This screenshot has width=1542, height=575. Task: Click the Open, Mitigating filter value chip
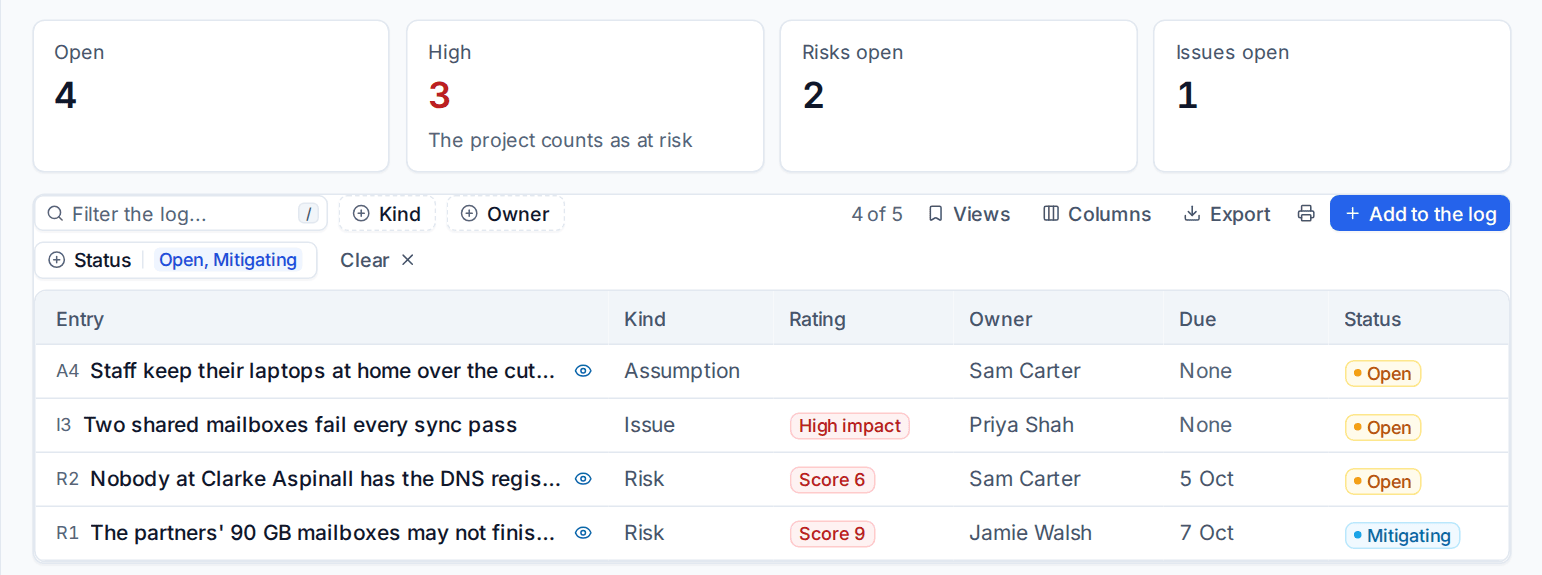tap(228, 260)
